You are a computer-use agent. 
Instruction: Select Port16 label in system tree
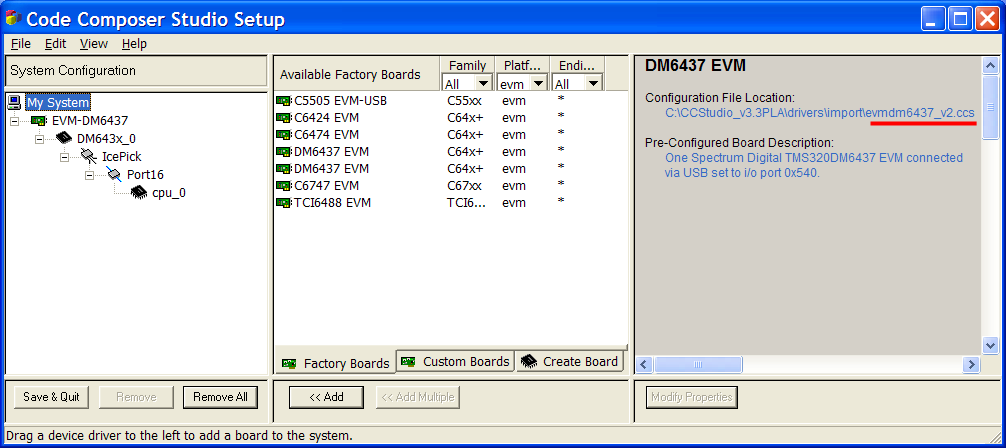[146, 175]
